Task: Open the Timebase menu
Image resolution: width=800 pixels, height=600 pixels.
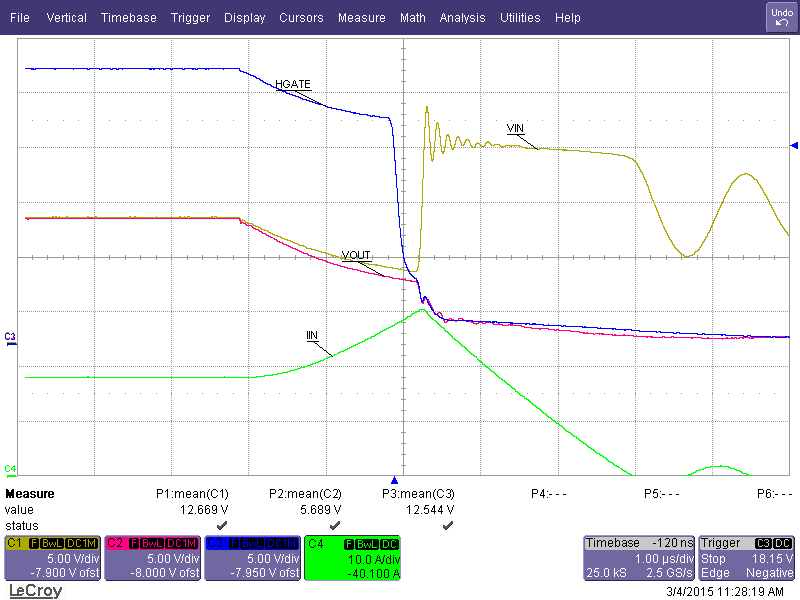Action: pos(128,18)
